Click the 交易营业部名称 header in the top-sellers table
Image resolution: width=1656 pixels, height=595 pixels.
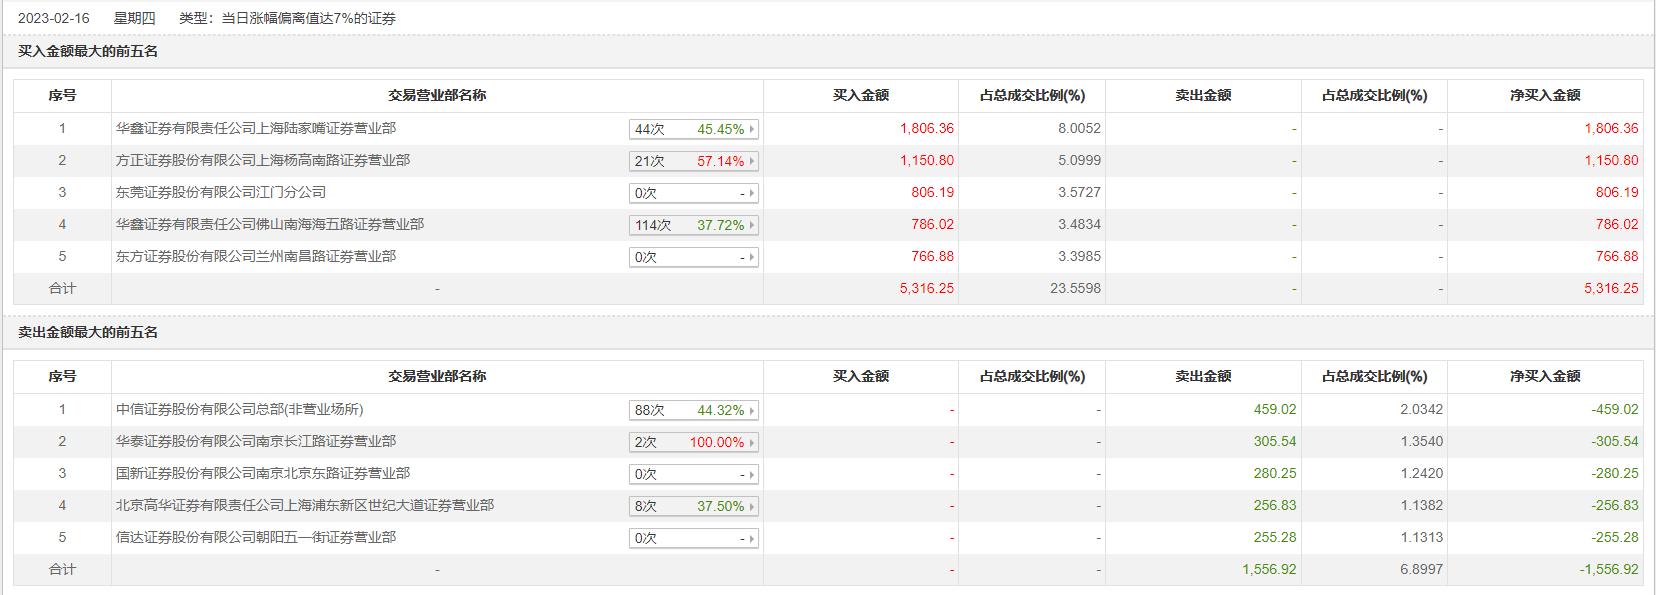pos(437,376)
